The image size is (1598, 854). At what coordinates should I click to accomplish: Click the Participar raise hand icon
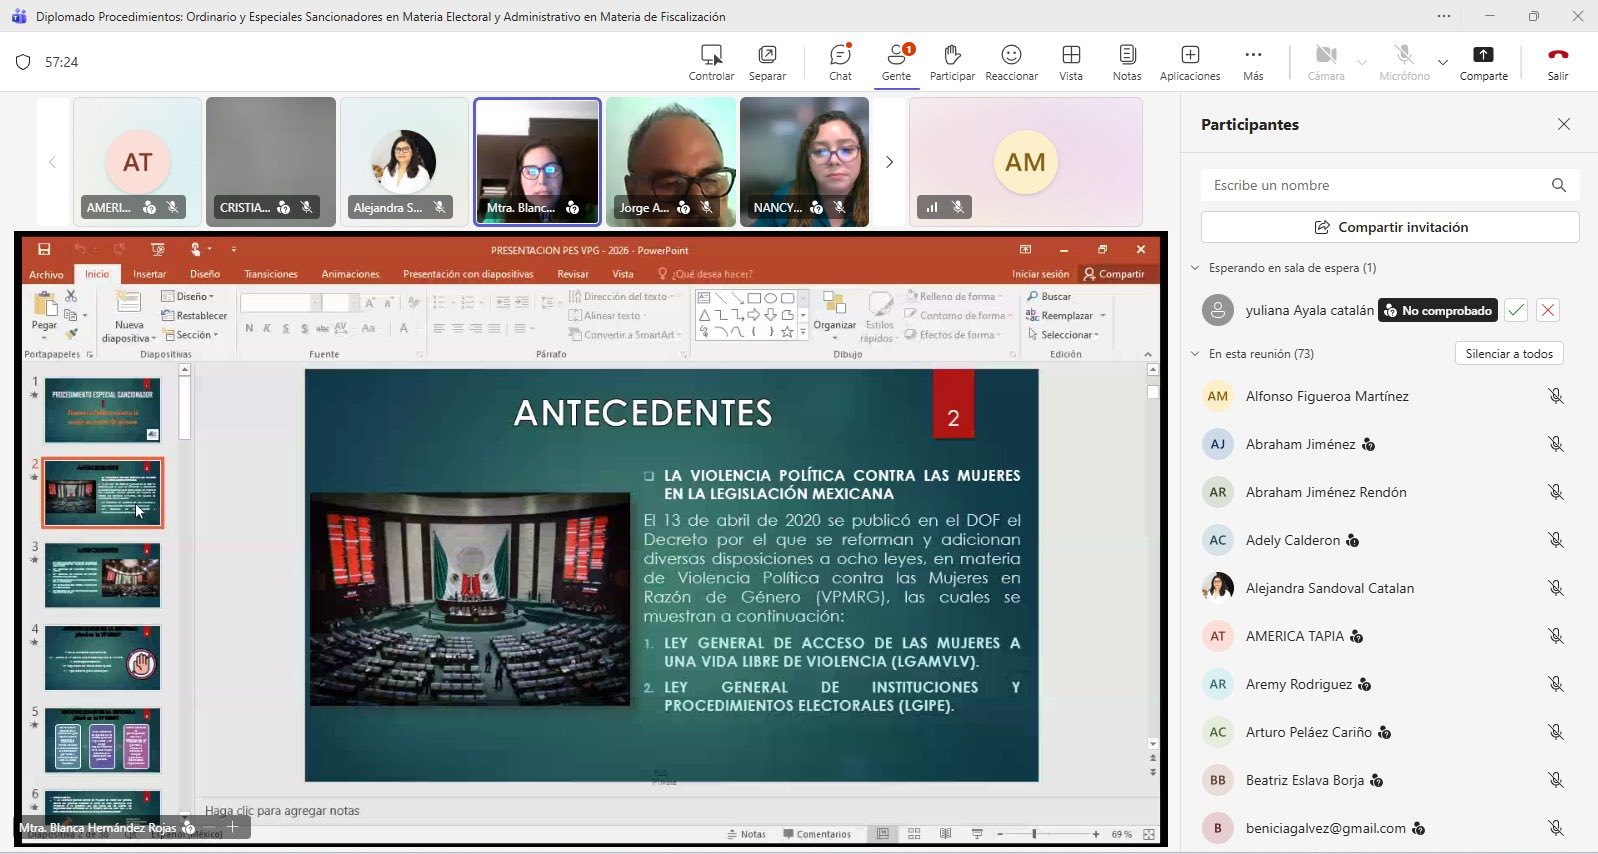951,62
